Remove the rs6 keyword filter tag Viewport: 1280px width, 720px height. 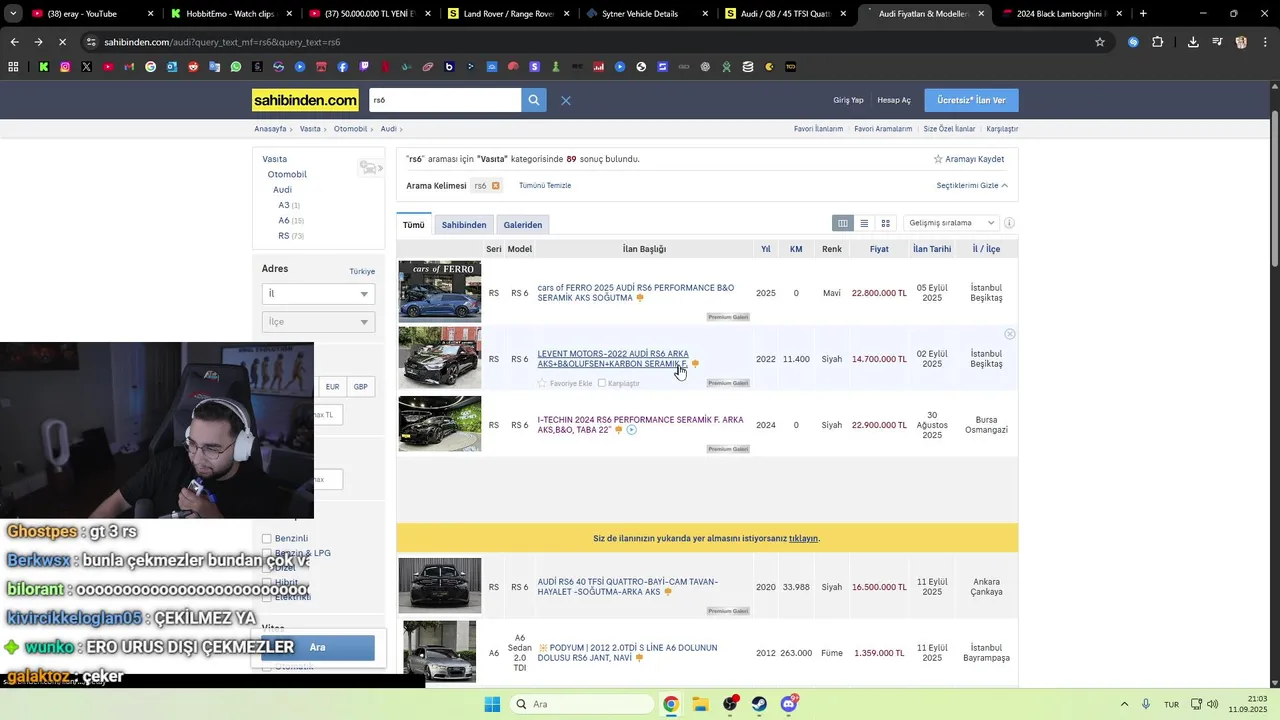(496, 186)
